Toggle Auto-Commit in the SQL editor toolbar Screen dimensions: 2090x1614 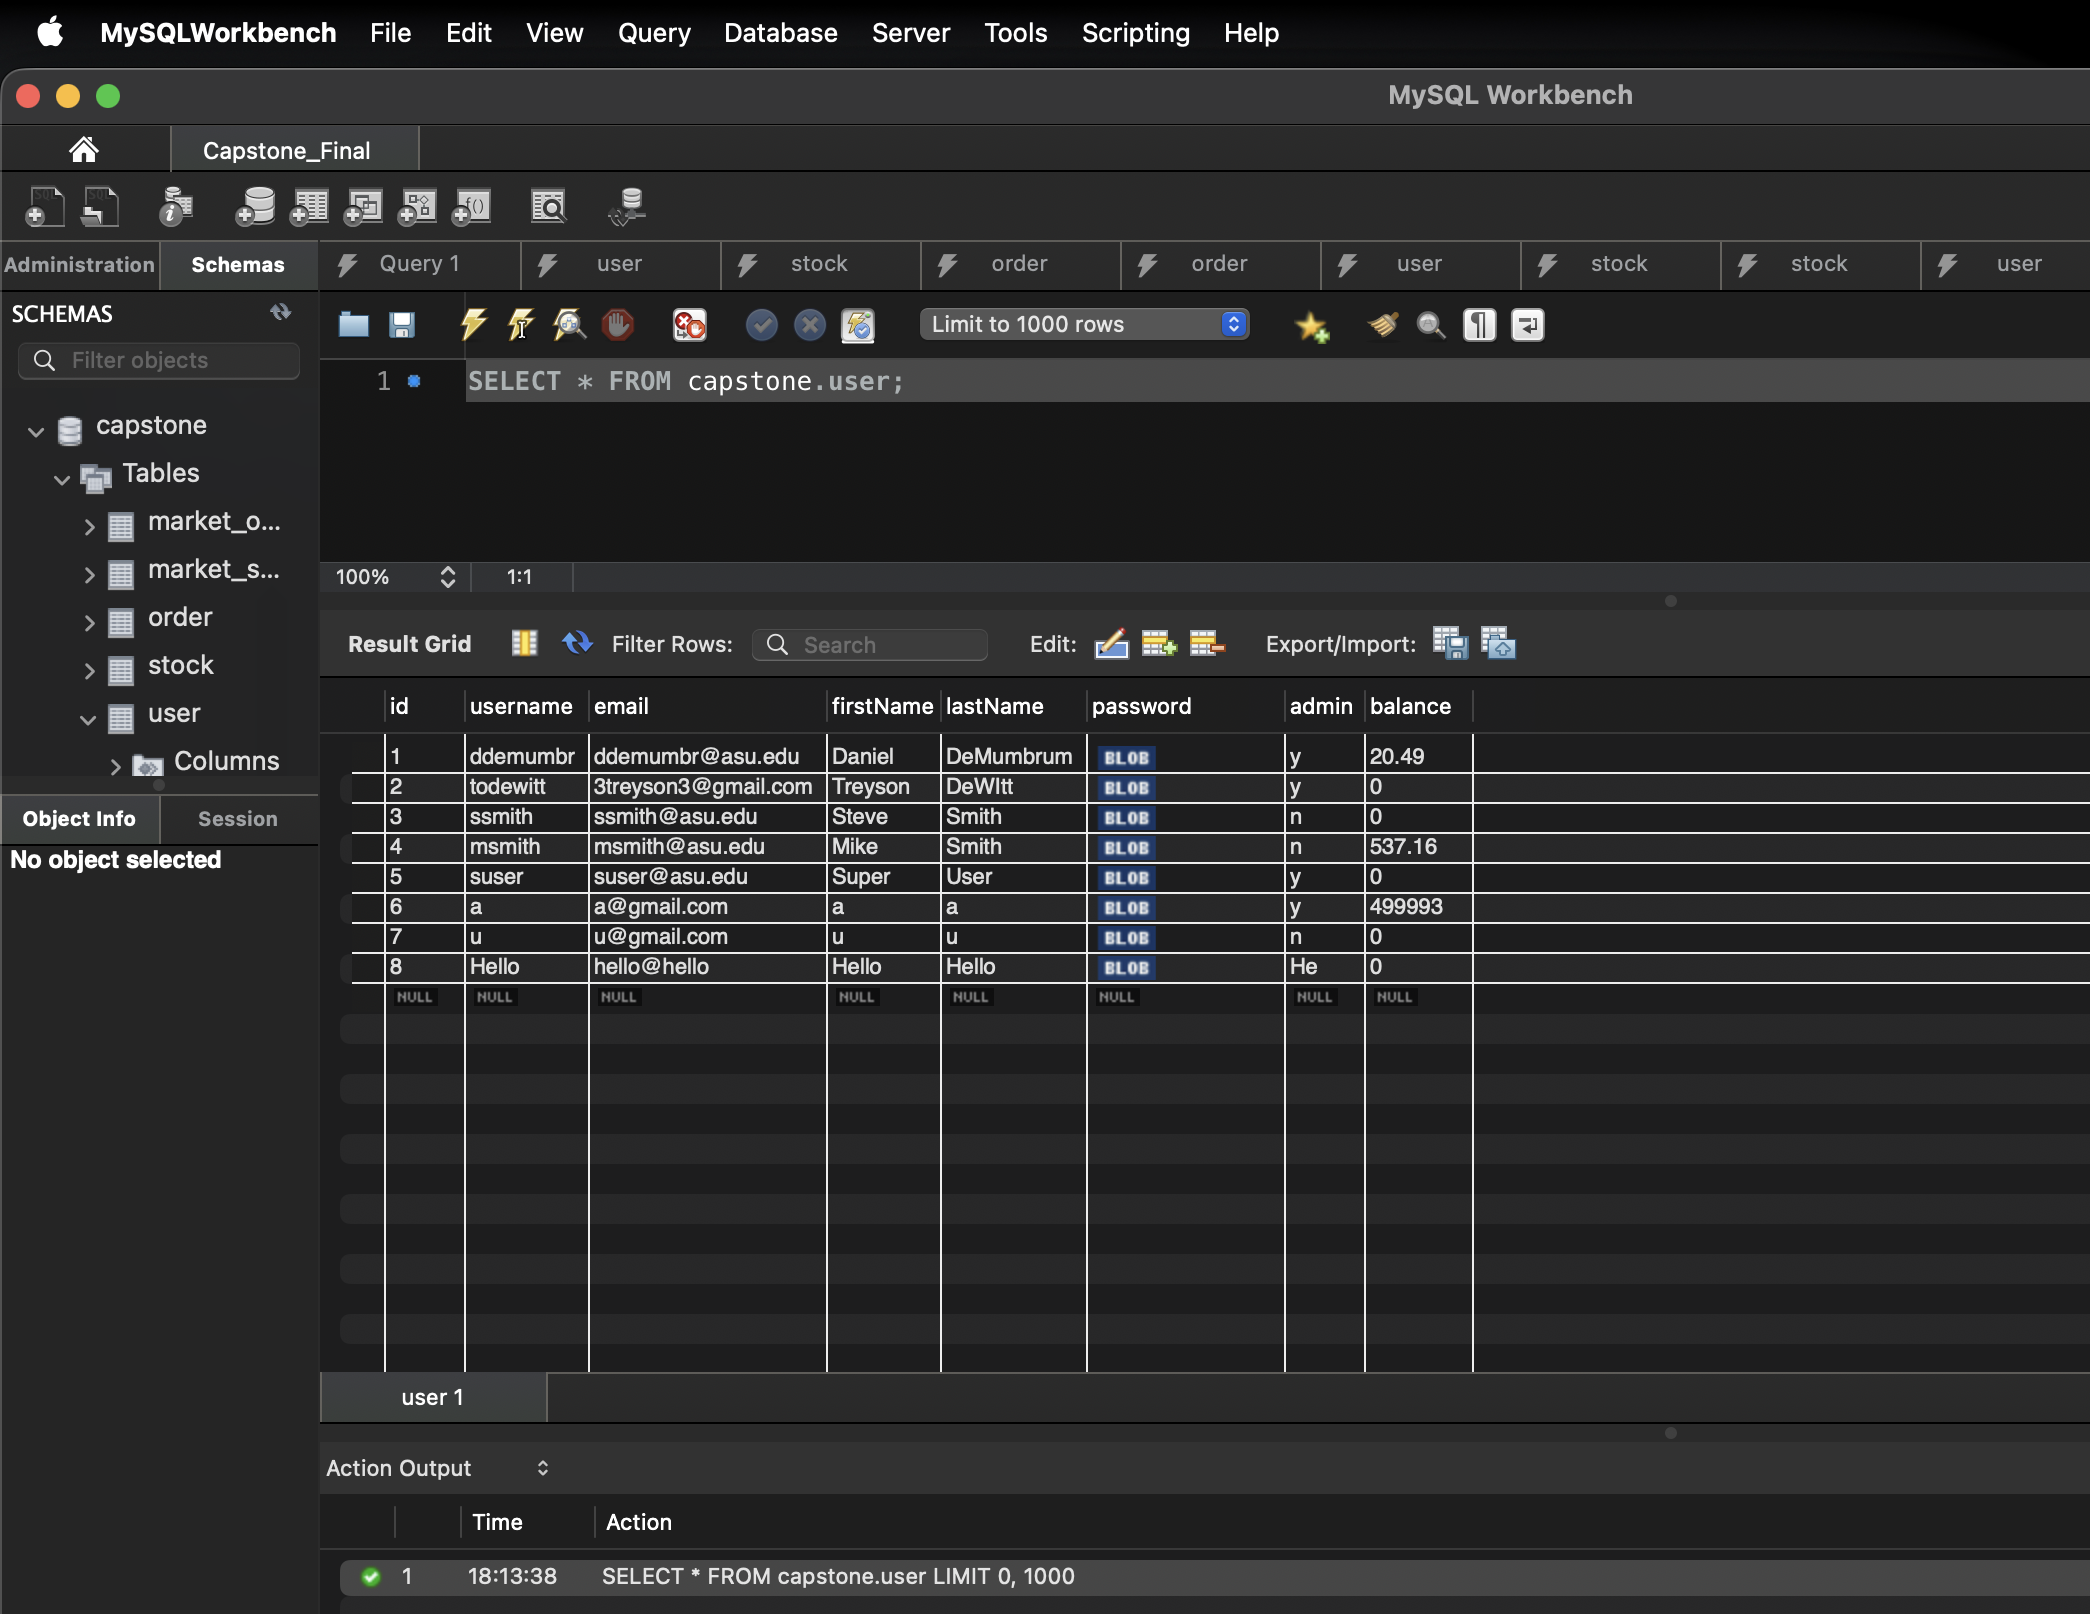pos(858,325)
